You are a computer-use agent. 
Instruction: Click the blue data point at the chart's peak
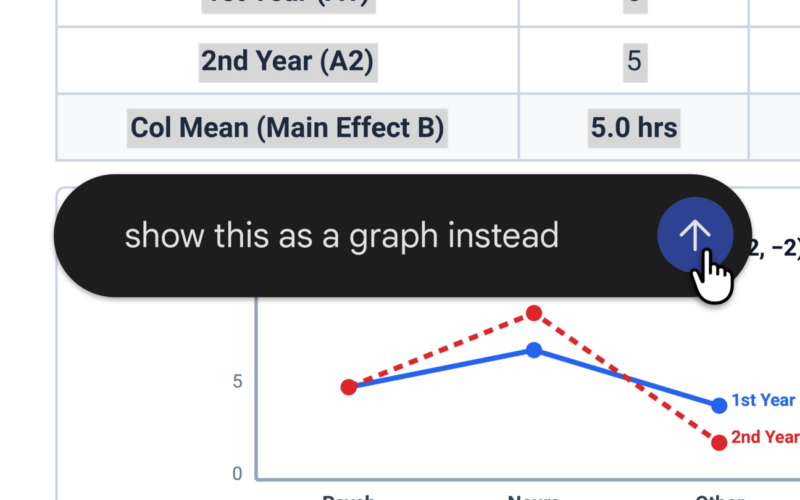point(534,350)
